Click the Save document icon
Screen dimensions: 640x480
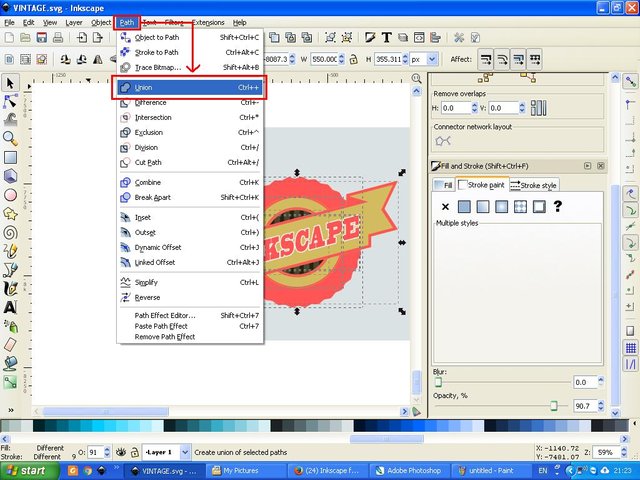click(x=42, y=38)
